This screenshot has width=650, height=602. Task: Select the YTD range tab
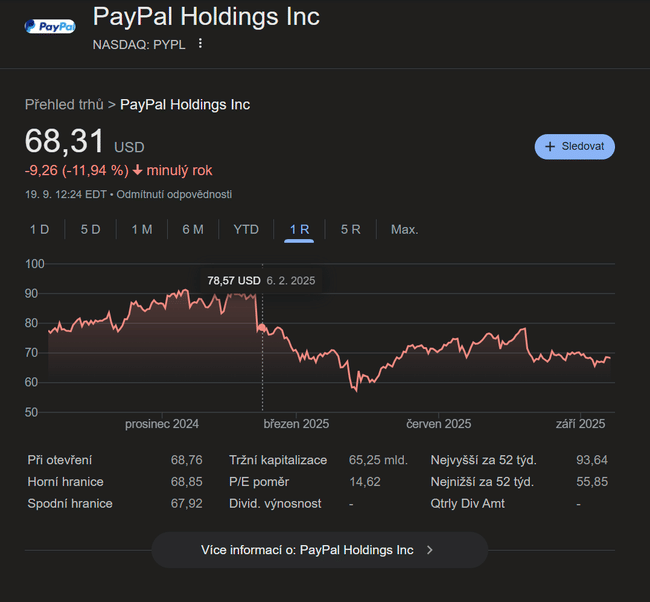(x=246, y=229)
